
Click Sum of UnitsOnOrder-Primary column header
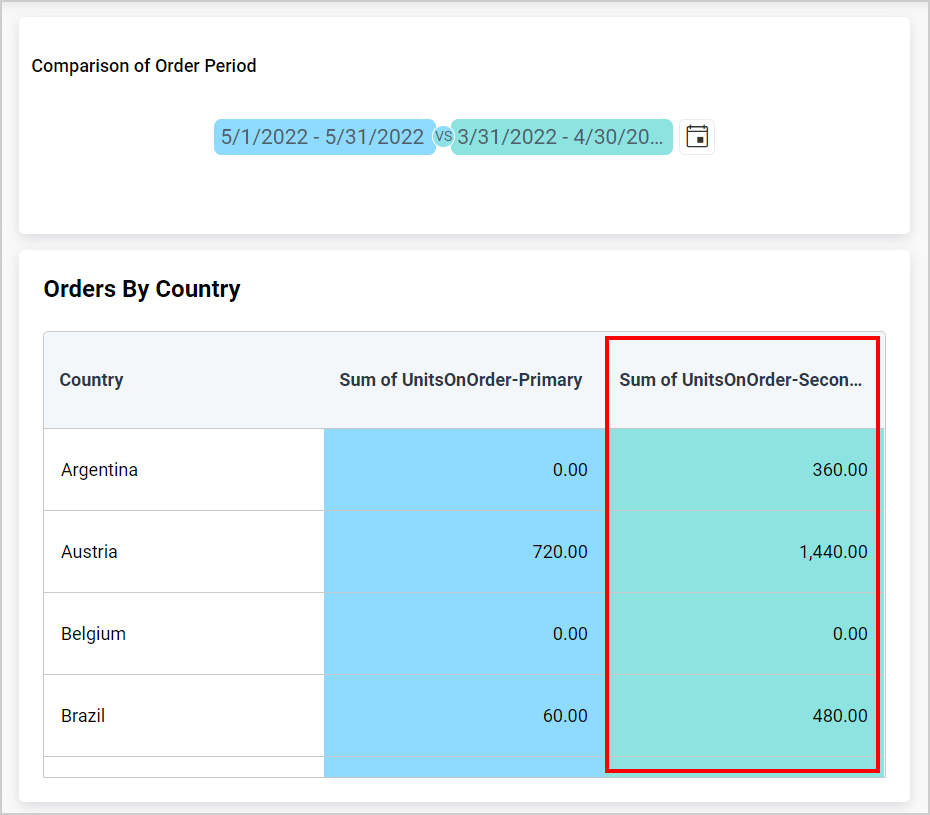click(460, 380)
